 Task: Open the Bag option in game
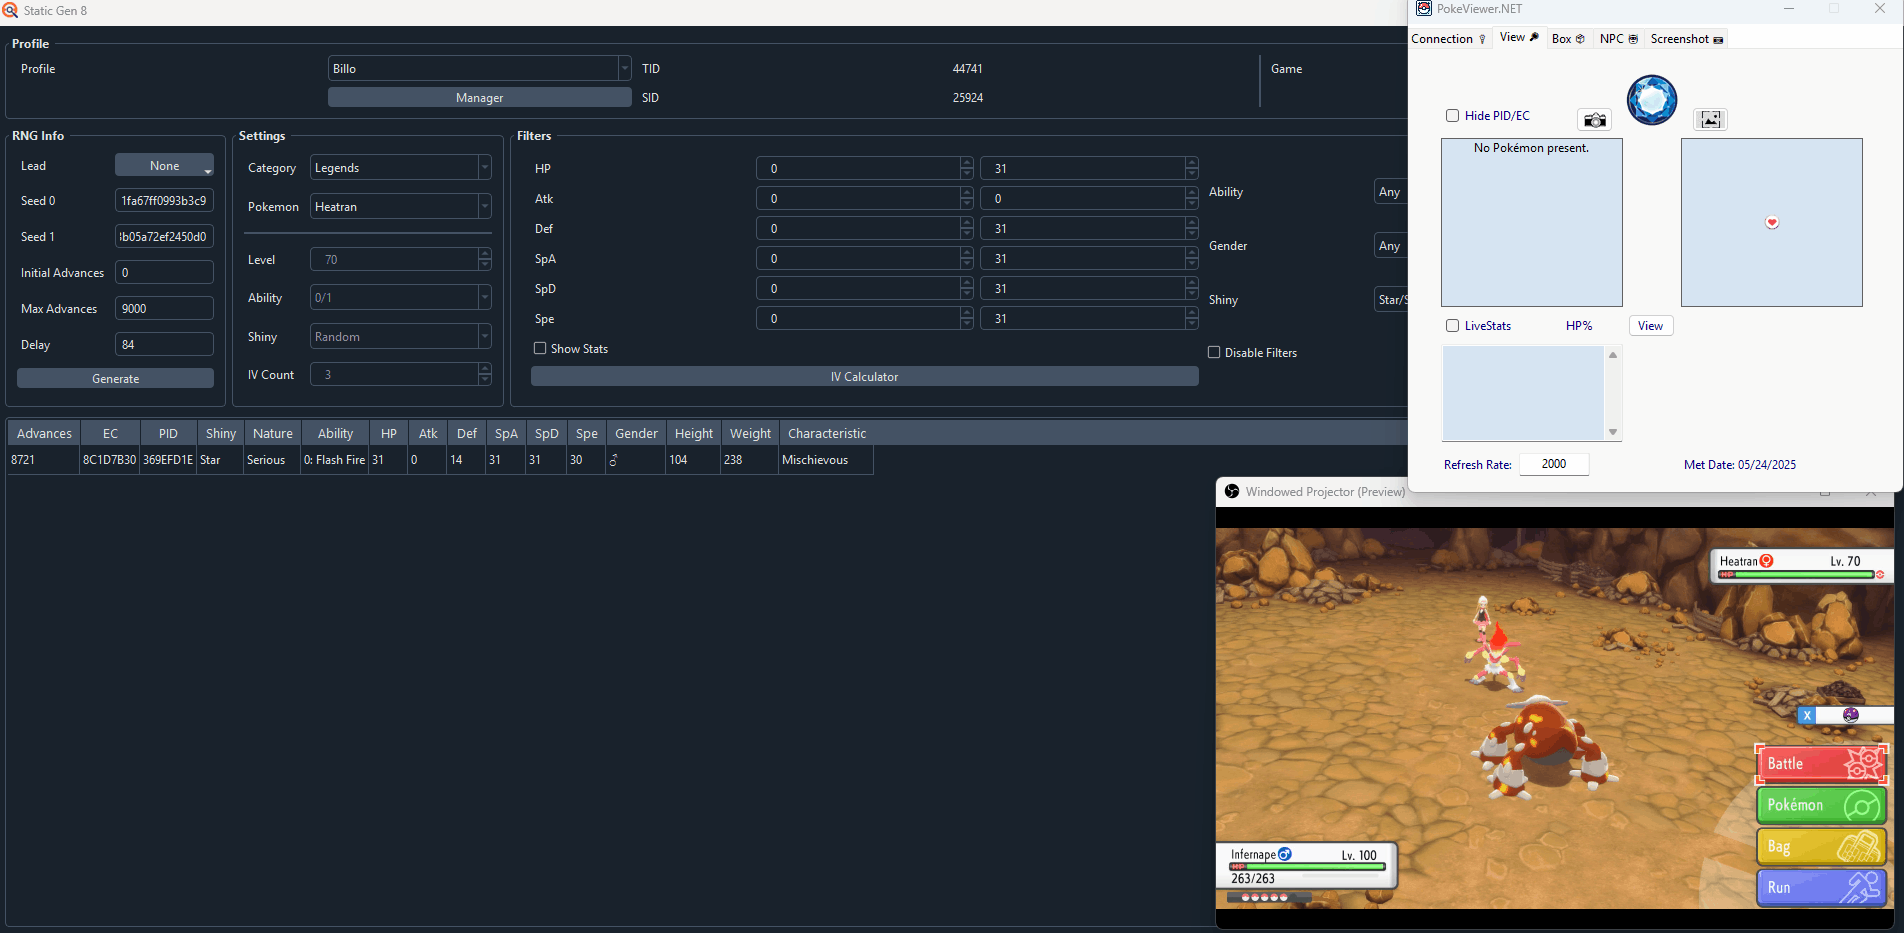tap(1822, 846)
